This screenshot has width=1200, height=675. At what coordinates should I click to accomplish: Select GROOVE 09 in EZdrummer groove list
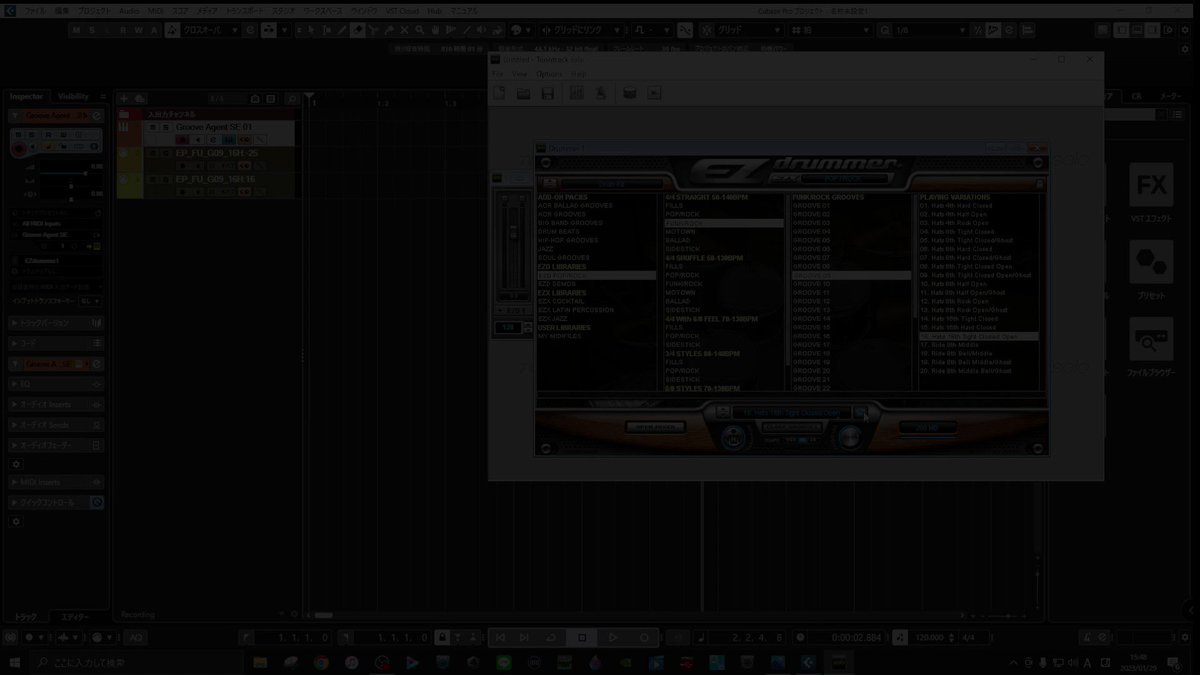tap(850, 275)
